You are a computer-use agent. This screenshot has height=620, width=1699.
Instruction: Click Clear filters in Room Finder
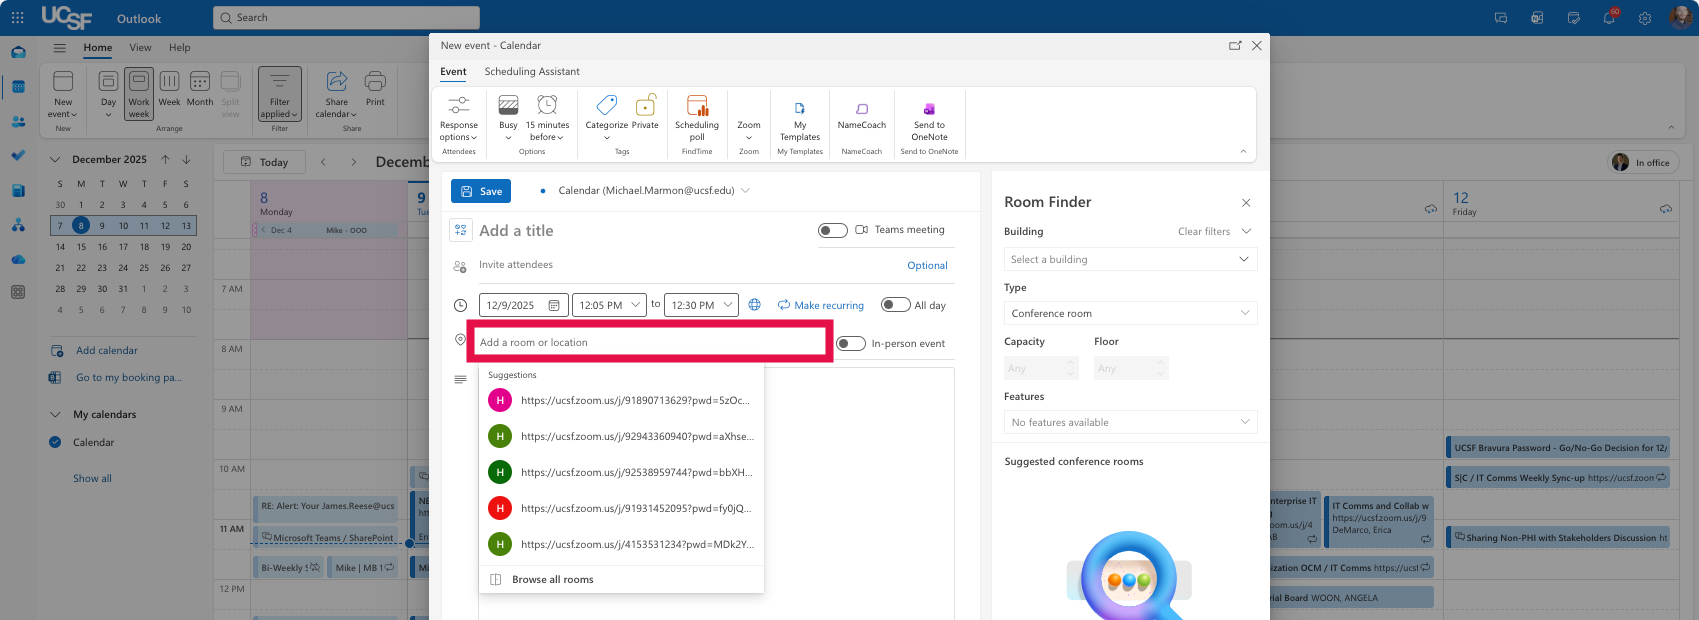(x=1204, y=231)
